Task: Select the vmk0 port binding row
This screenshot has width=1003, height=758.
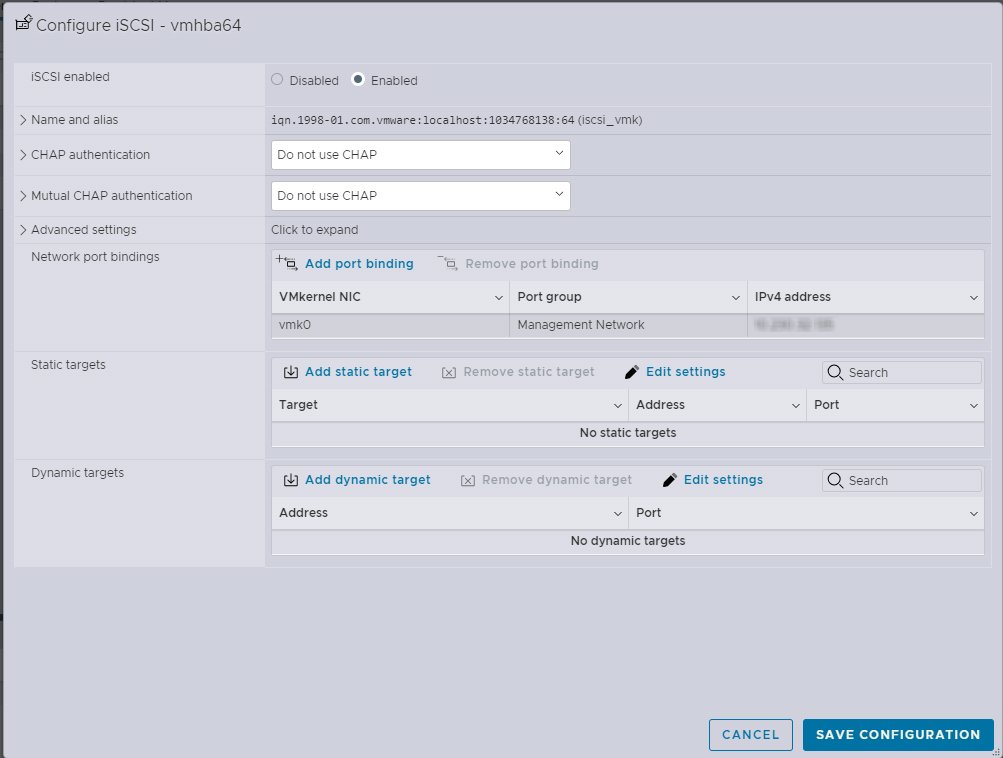Action: [390, 325]
